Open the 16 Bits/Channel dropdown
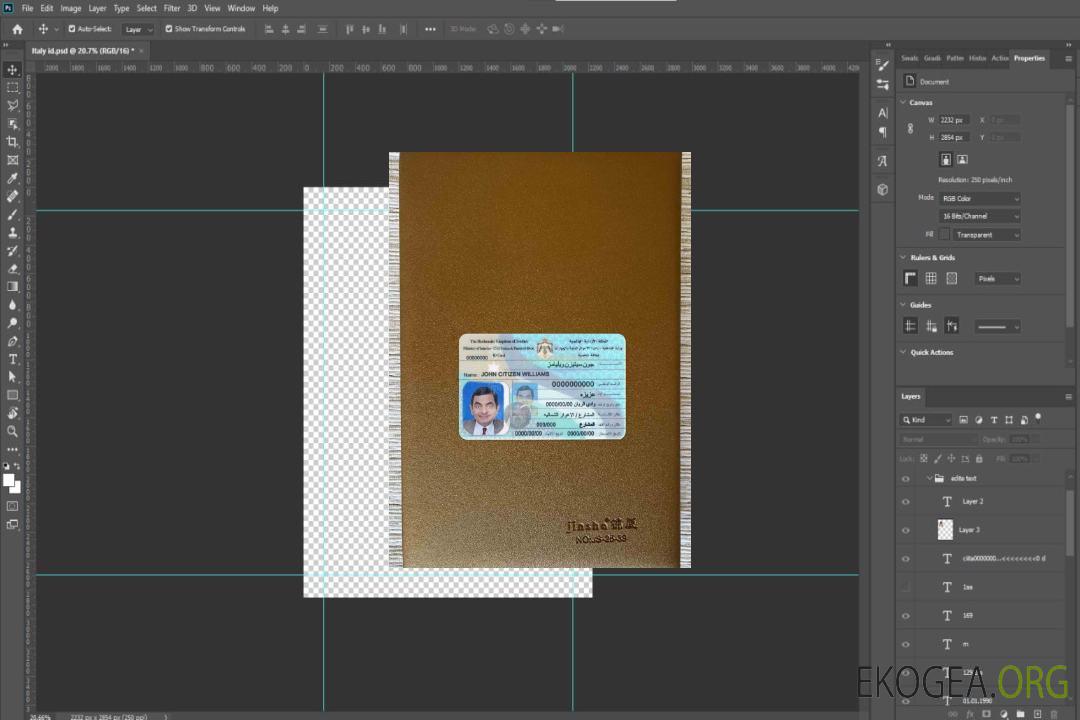The image size is (1080, 720). pyautogui.click(x=979, y=216)
